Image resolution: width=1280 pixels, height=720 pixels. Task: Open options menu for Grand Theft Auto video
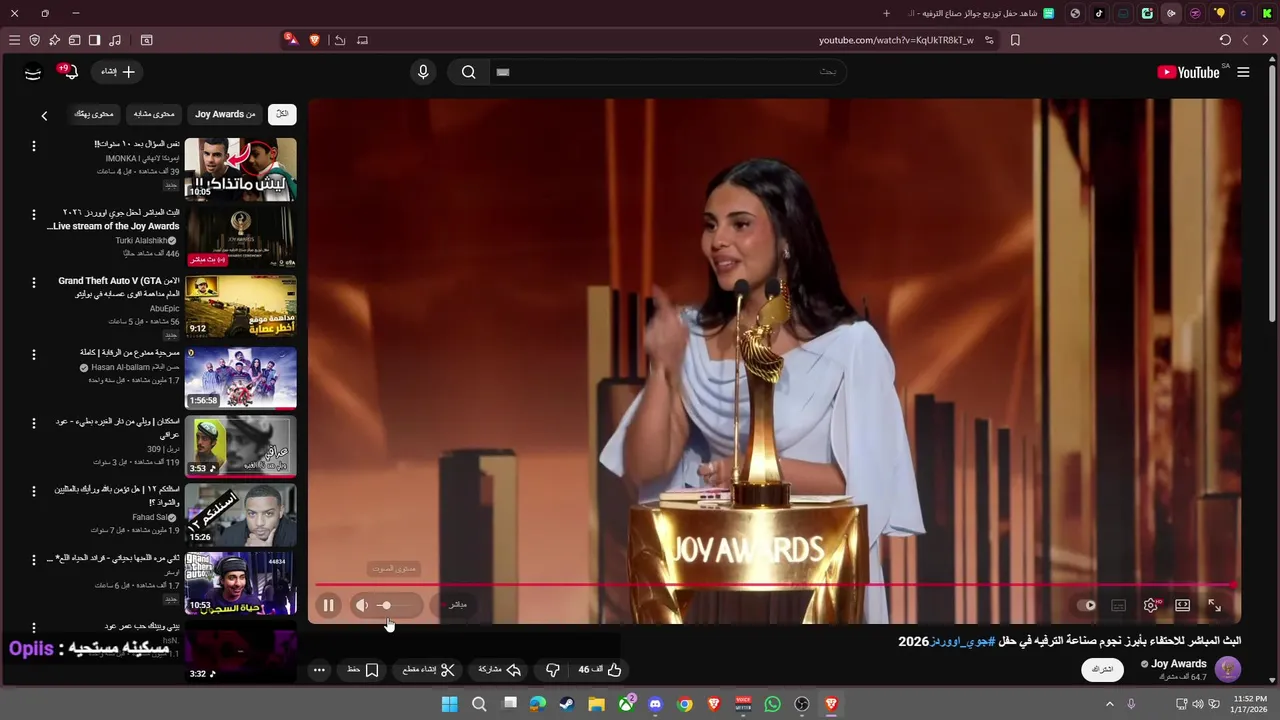(33, 284)
